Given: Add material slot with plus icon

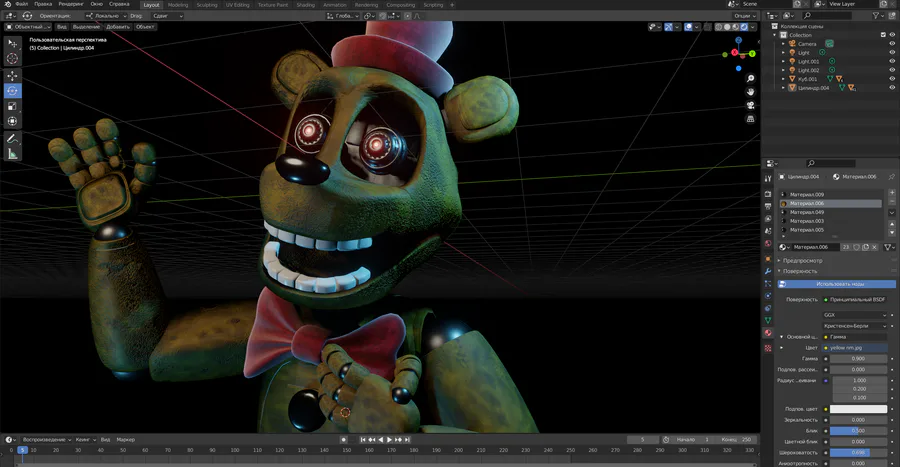Looking at the screenshot, I should click(892, 193).
